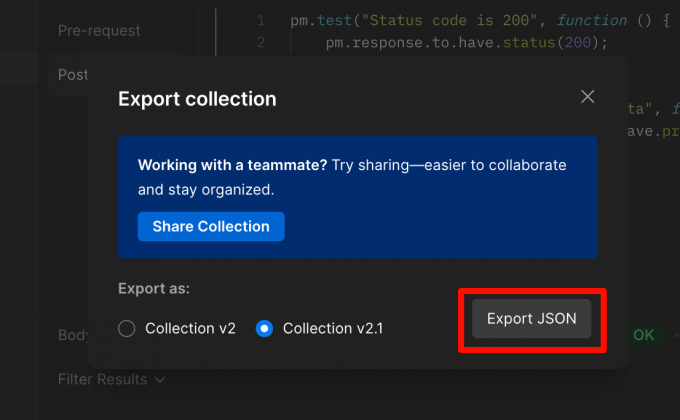The height and width of the screenshot is (420, 680).
Task: Click the Share Collection button
Action: 211,226
